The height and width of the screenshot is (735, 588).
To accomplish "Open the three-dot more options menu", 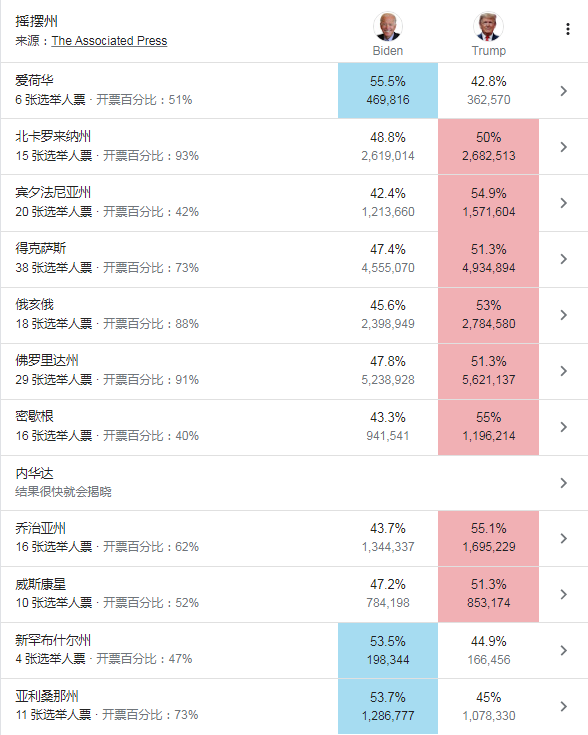I will pyautogui.click(x=567, y=29).
